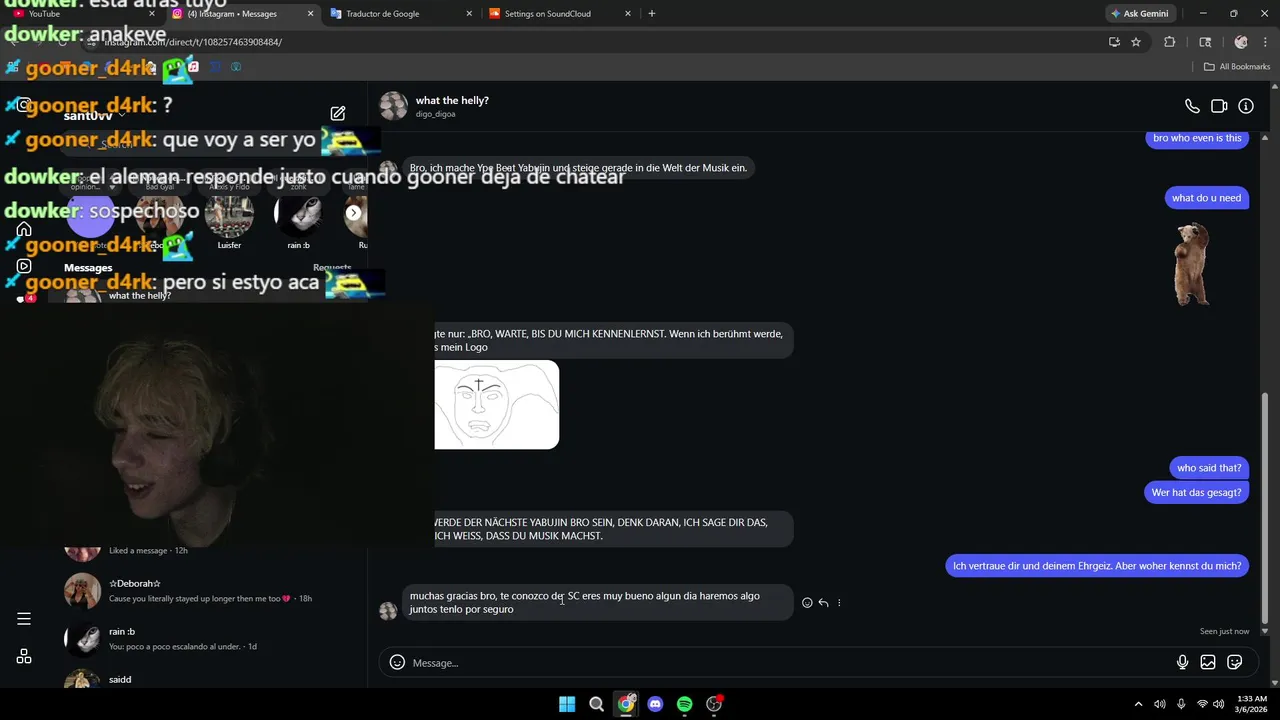
Task: Click the chat scrollbar thumb
Action: (x=1265, y=507)
